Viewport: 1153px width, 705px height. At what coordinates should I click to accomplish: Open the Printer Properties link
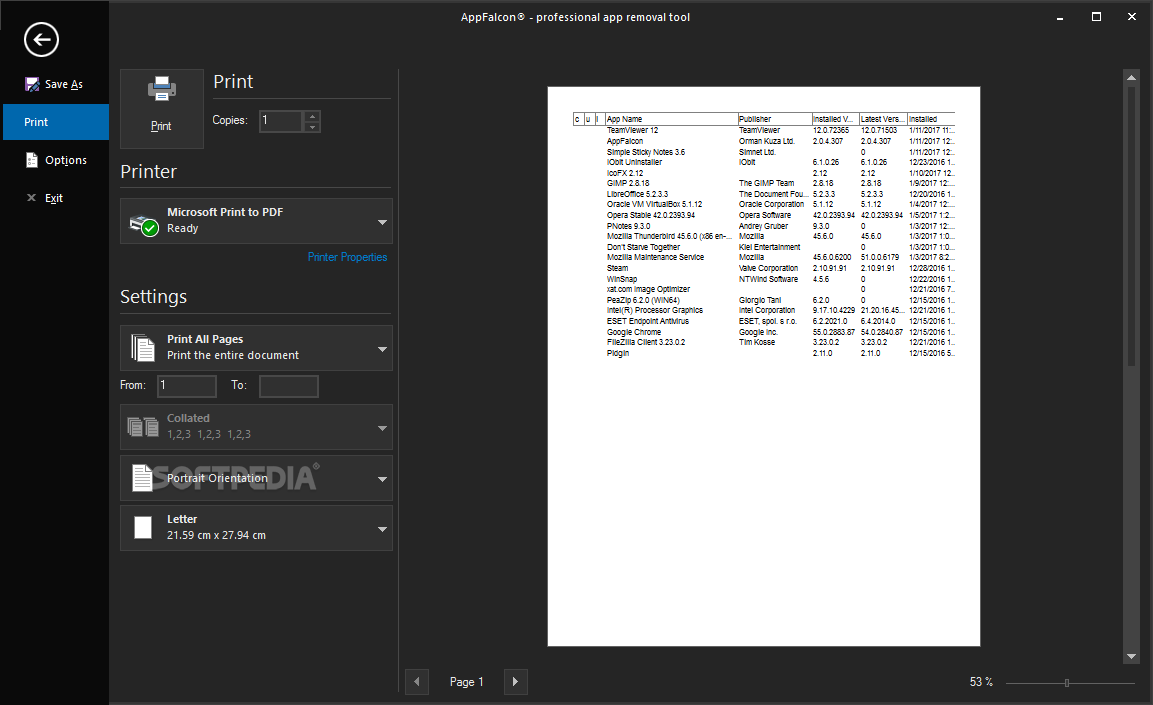347,257
